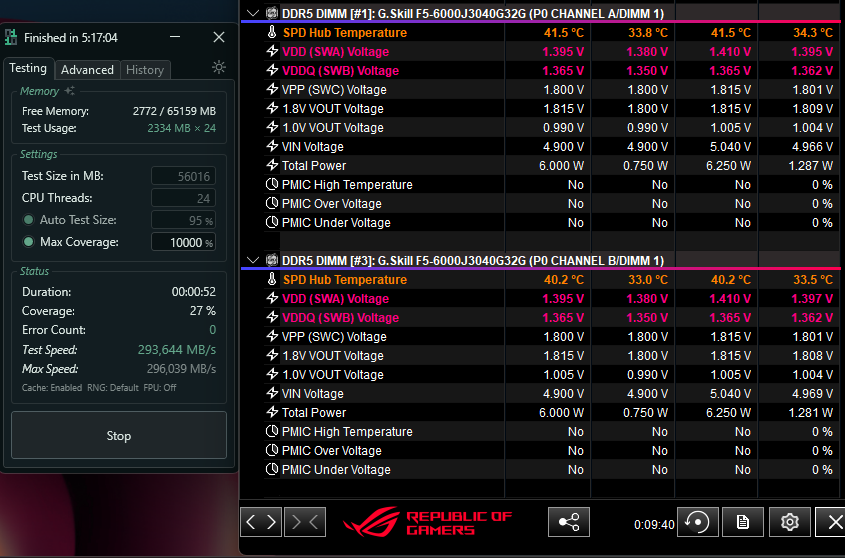Viewport: 845px width, 558px height.
Task: Click the Test Speed 293,644 MB/s value
Action: pyautogui.click(x=177, y=349)
